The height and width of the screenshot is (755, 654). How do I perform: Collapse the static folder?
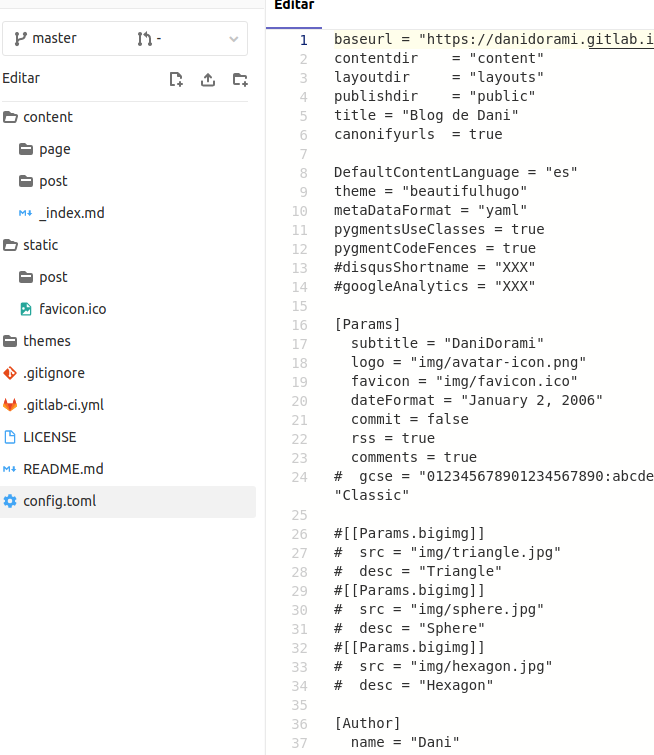(40, 245)
